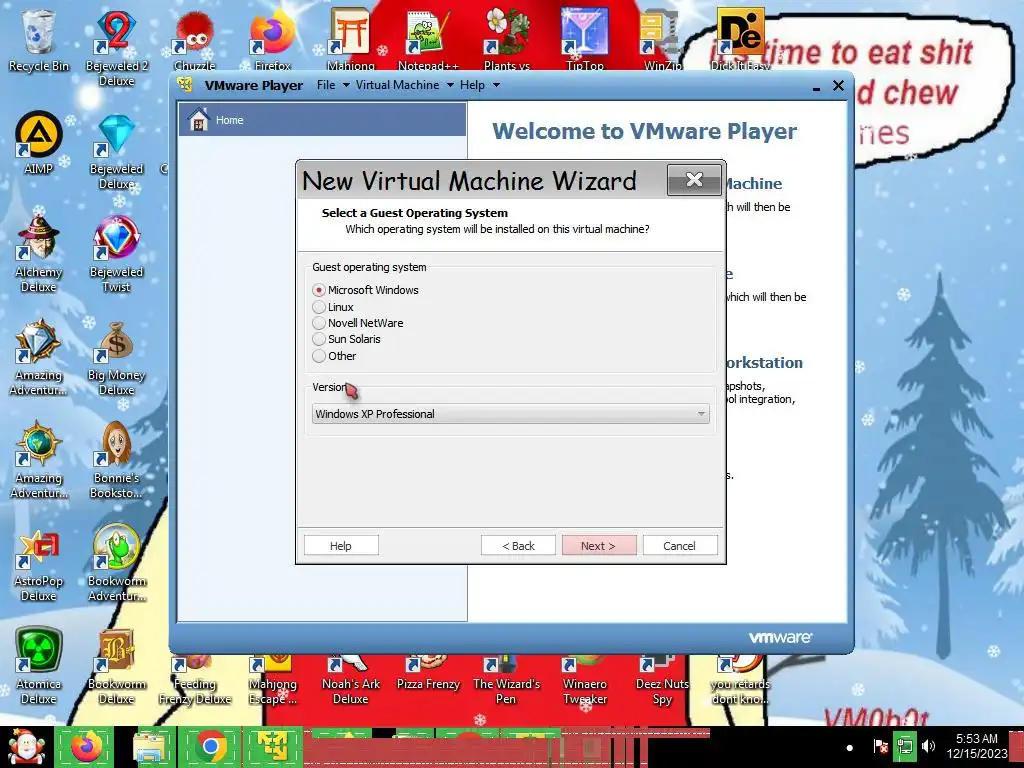Click the Next button in the wizard
The width and height of the screenshot is (1024, 768).
pos(599,546)
